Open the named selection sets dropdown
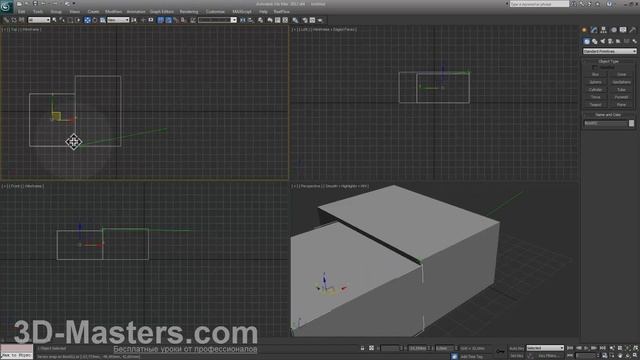This screenshot has height=360, width=640. (x=217, y=20)
